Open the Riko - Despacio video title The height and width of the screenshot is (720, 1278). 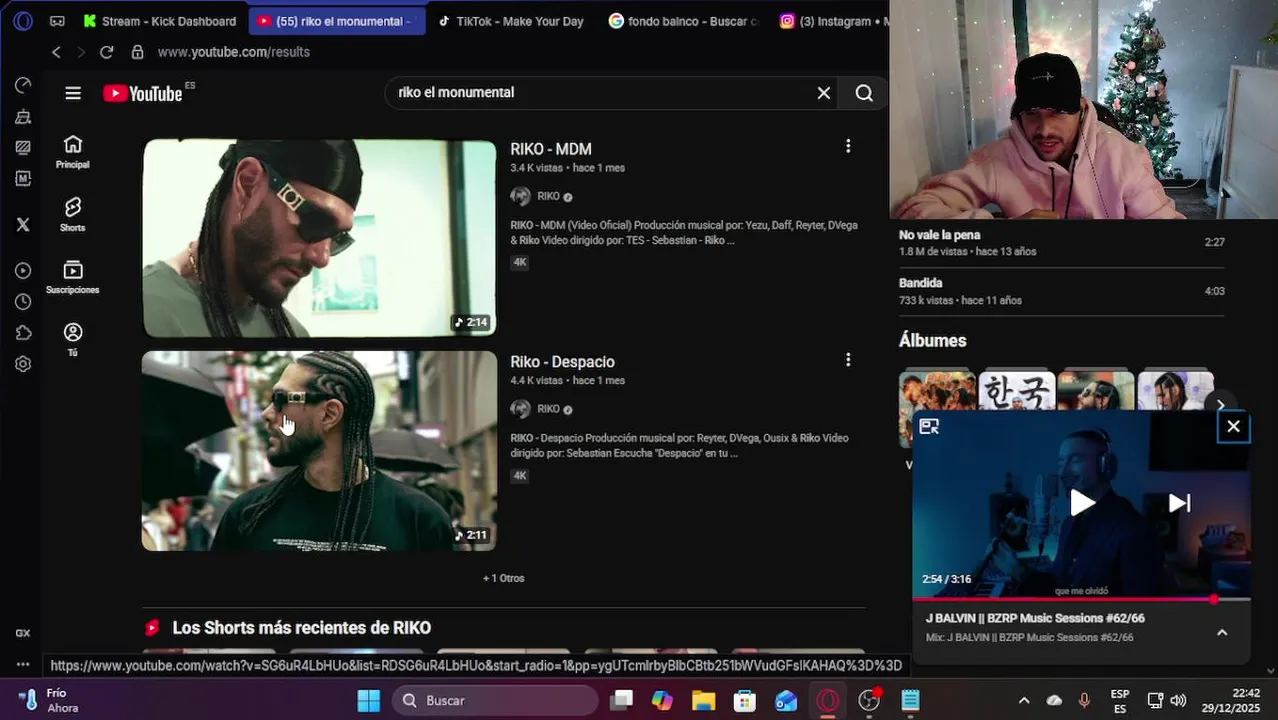(x=562, y=362)
